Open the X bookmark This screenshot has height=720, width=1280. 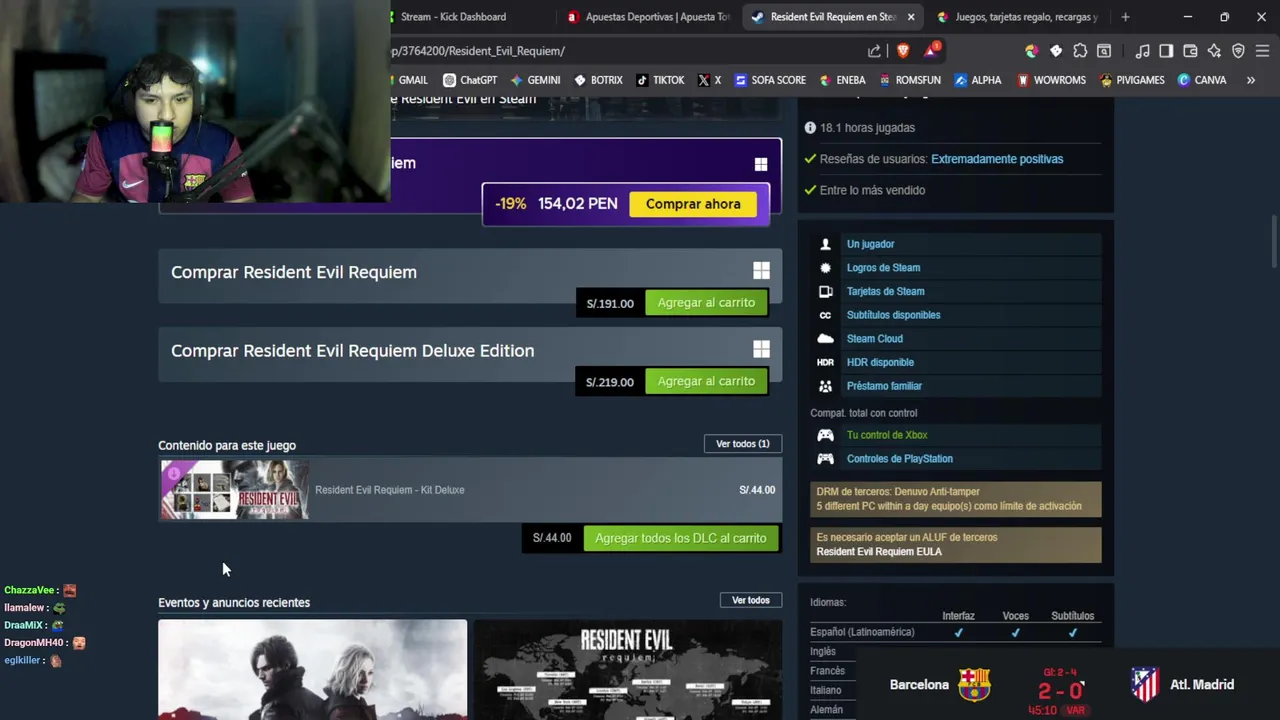click(x=709, y=80)
